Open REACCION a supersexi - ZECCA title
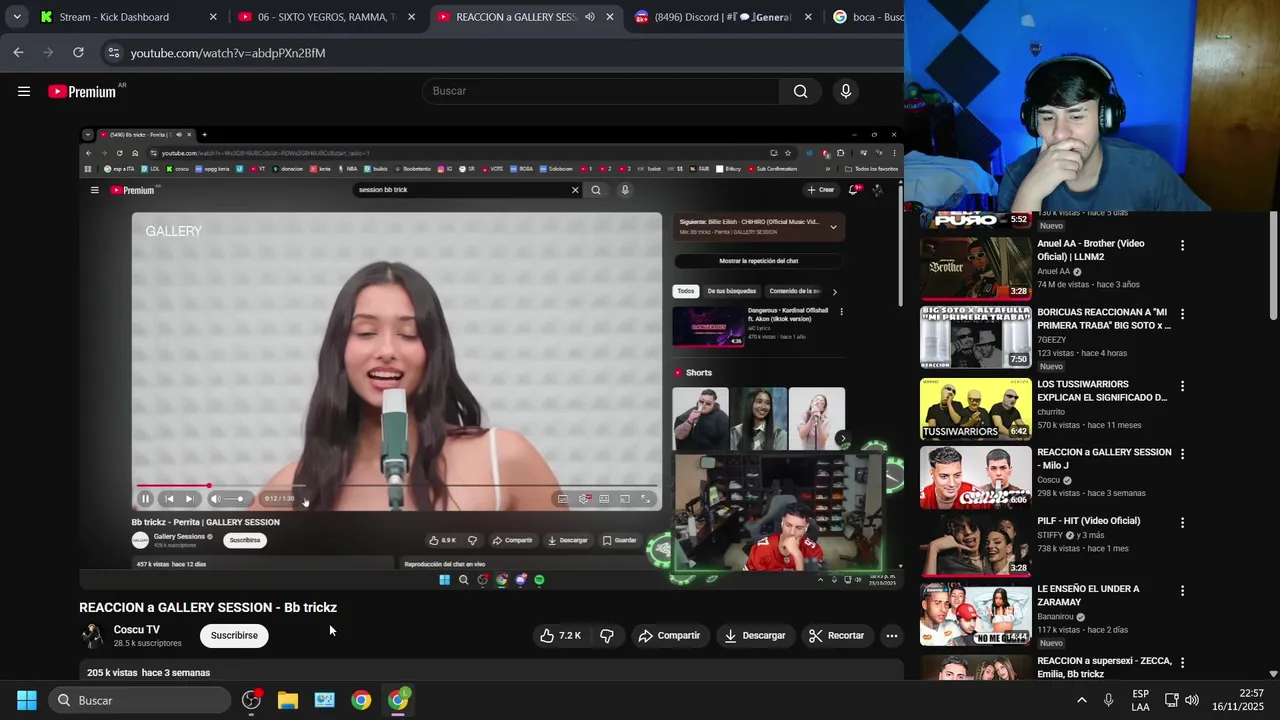This screenshot has width=1280, height=720. [x=1104, y=668]
